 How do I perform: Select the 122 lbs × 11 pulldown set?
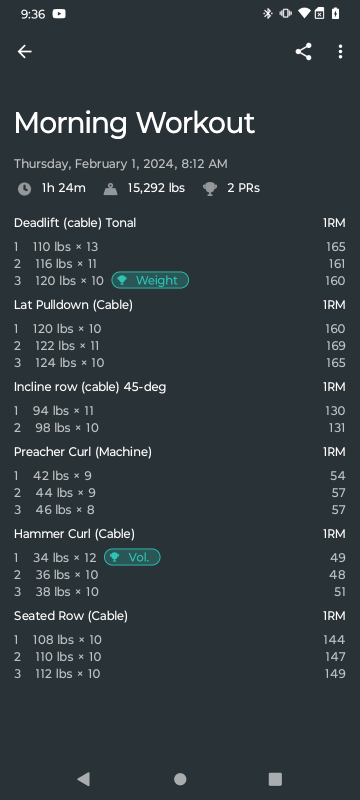179,346
